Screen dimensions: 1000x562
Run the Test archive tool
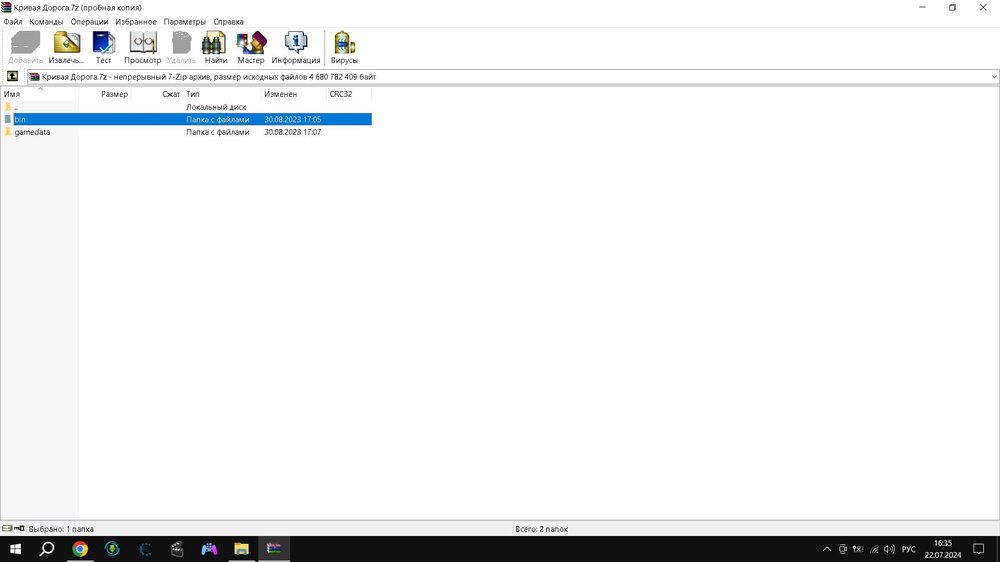coord(103,48)
